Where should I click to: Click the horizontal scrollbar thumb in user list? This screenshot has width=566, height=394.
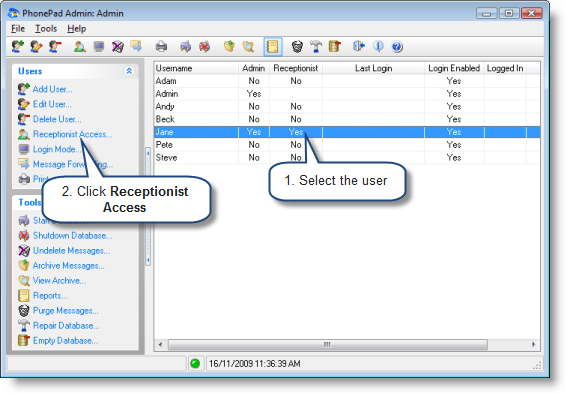pyautogui.click(x=328, y=344)
